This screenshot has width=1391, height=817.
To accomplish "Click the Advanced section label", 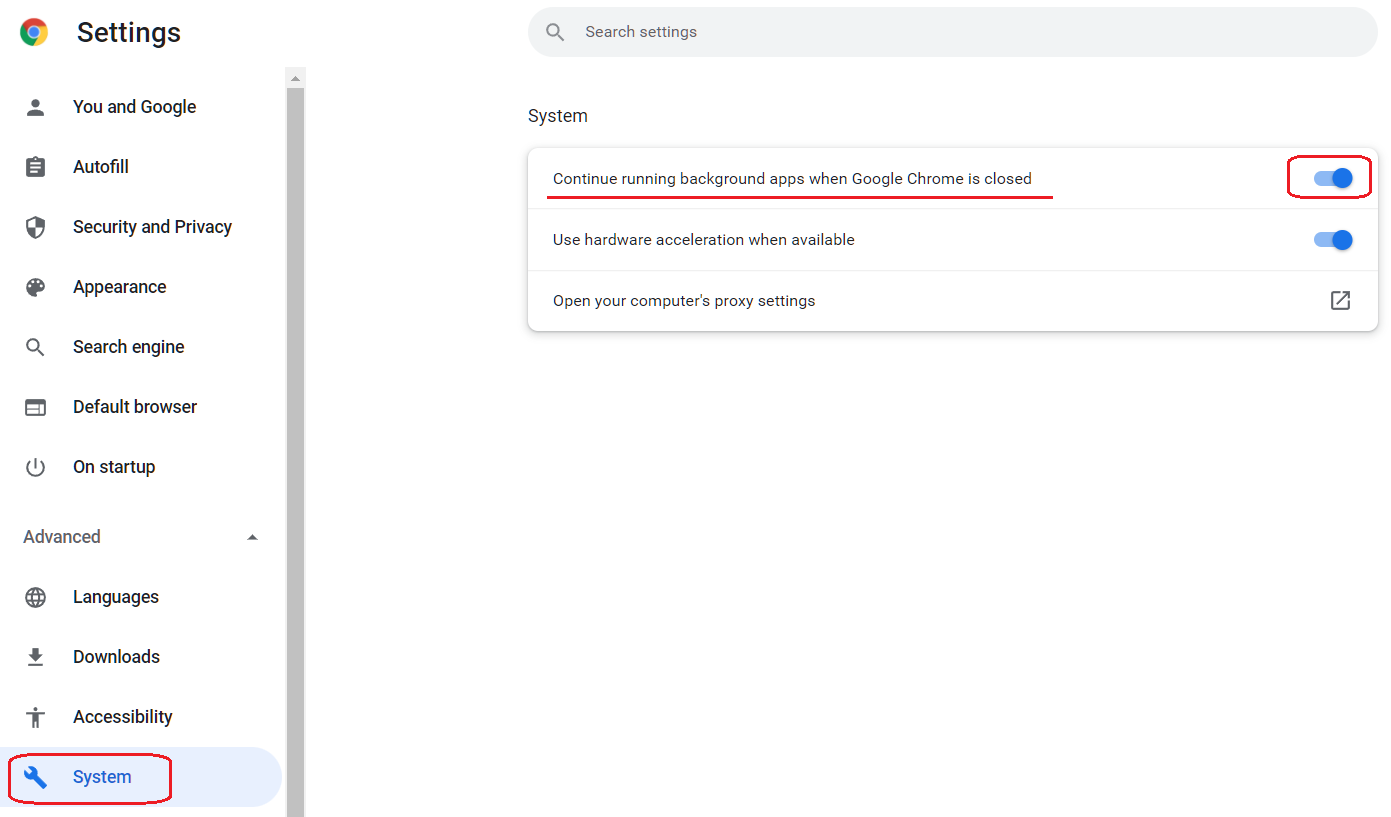I will pos(62,537).
